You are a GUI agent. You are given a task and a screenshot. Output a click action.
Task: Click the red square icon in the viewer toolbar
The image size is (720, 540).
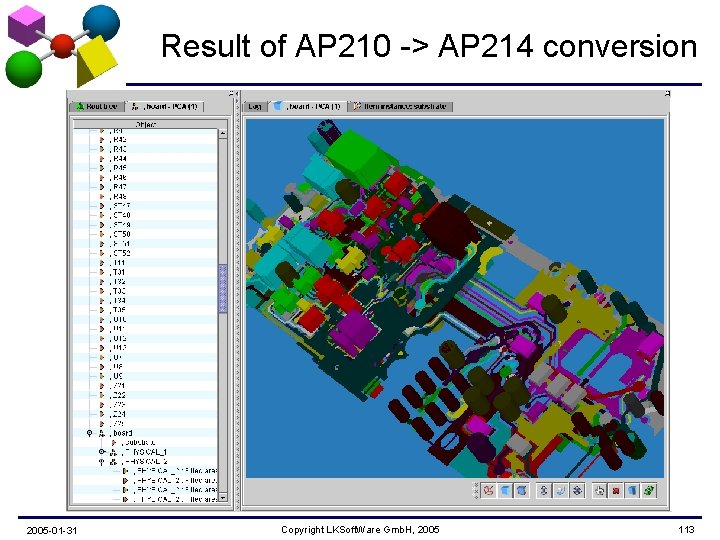(616, 490)
